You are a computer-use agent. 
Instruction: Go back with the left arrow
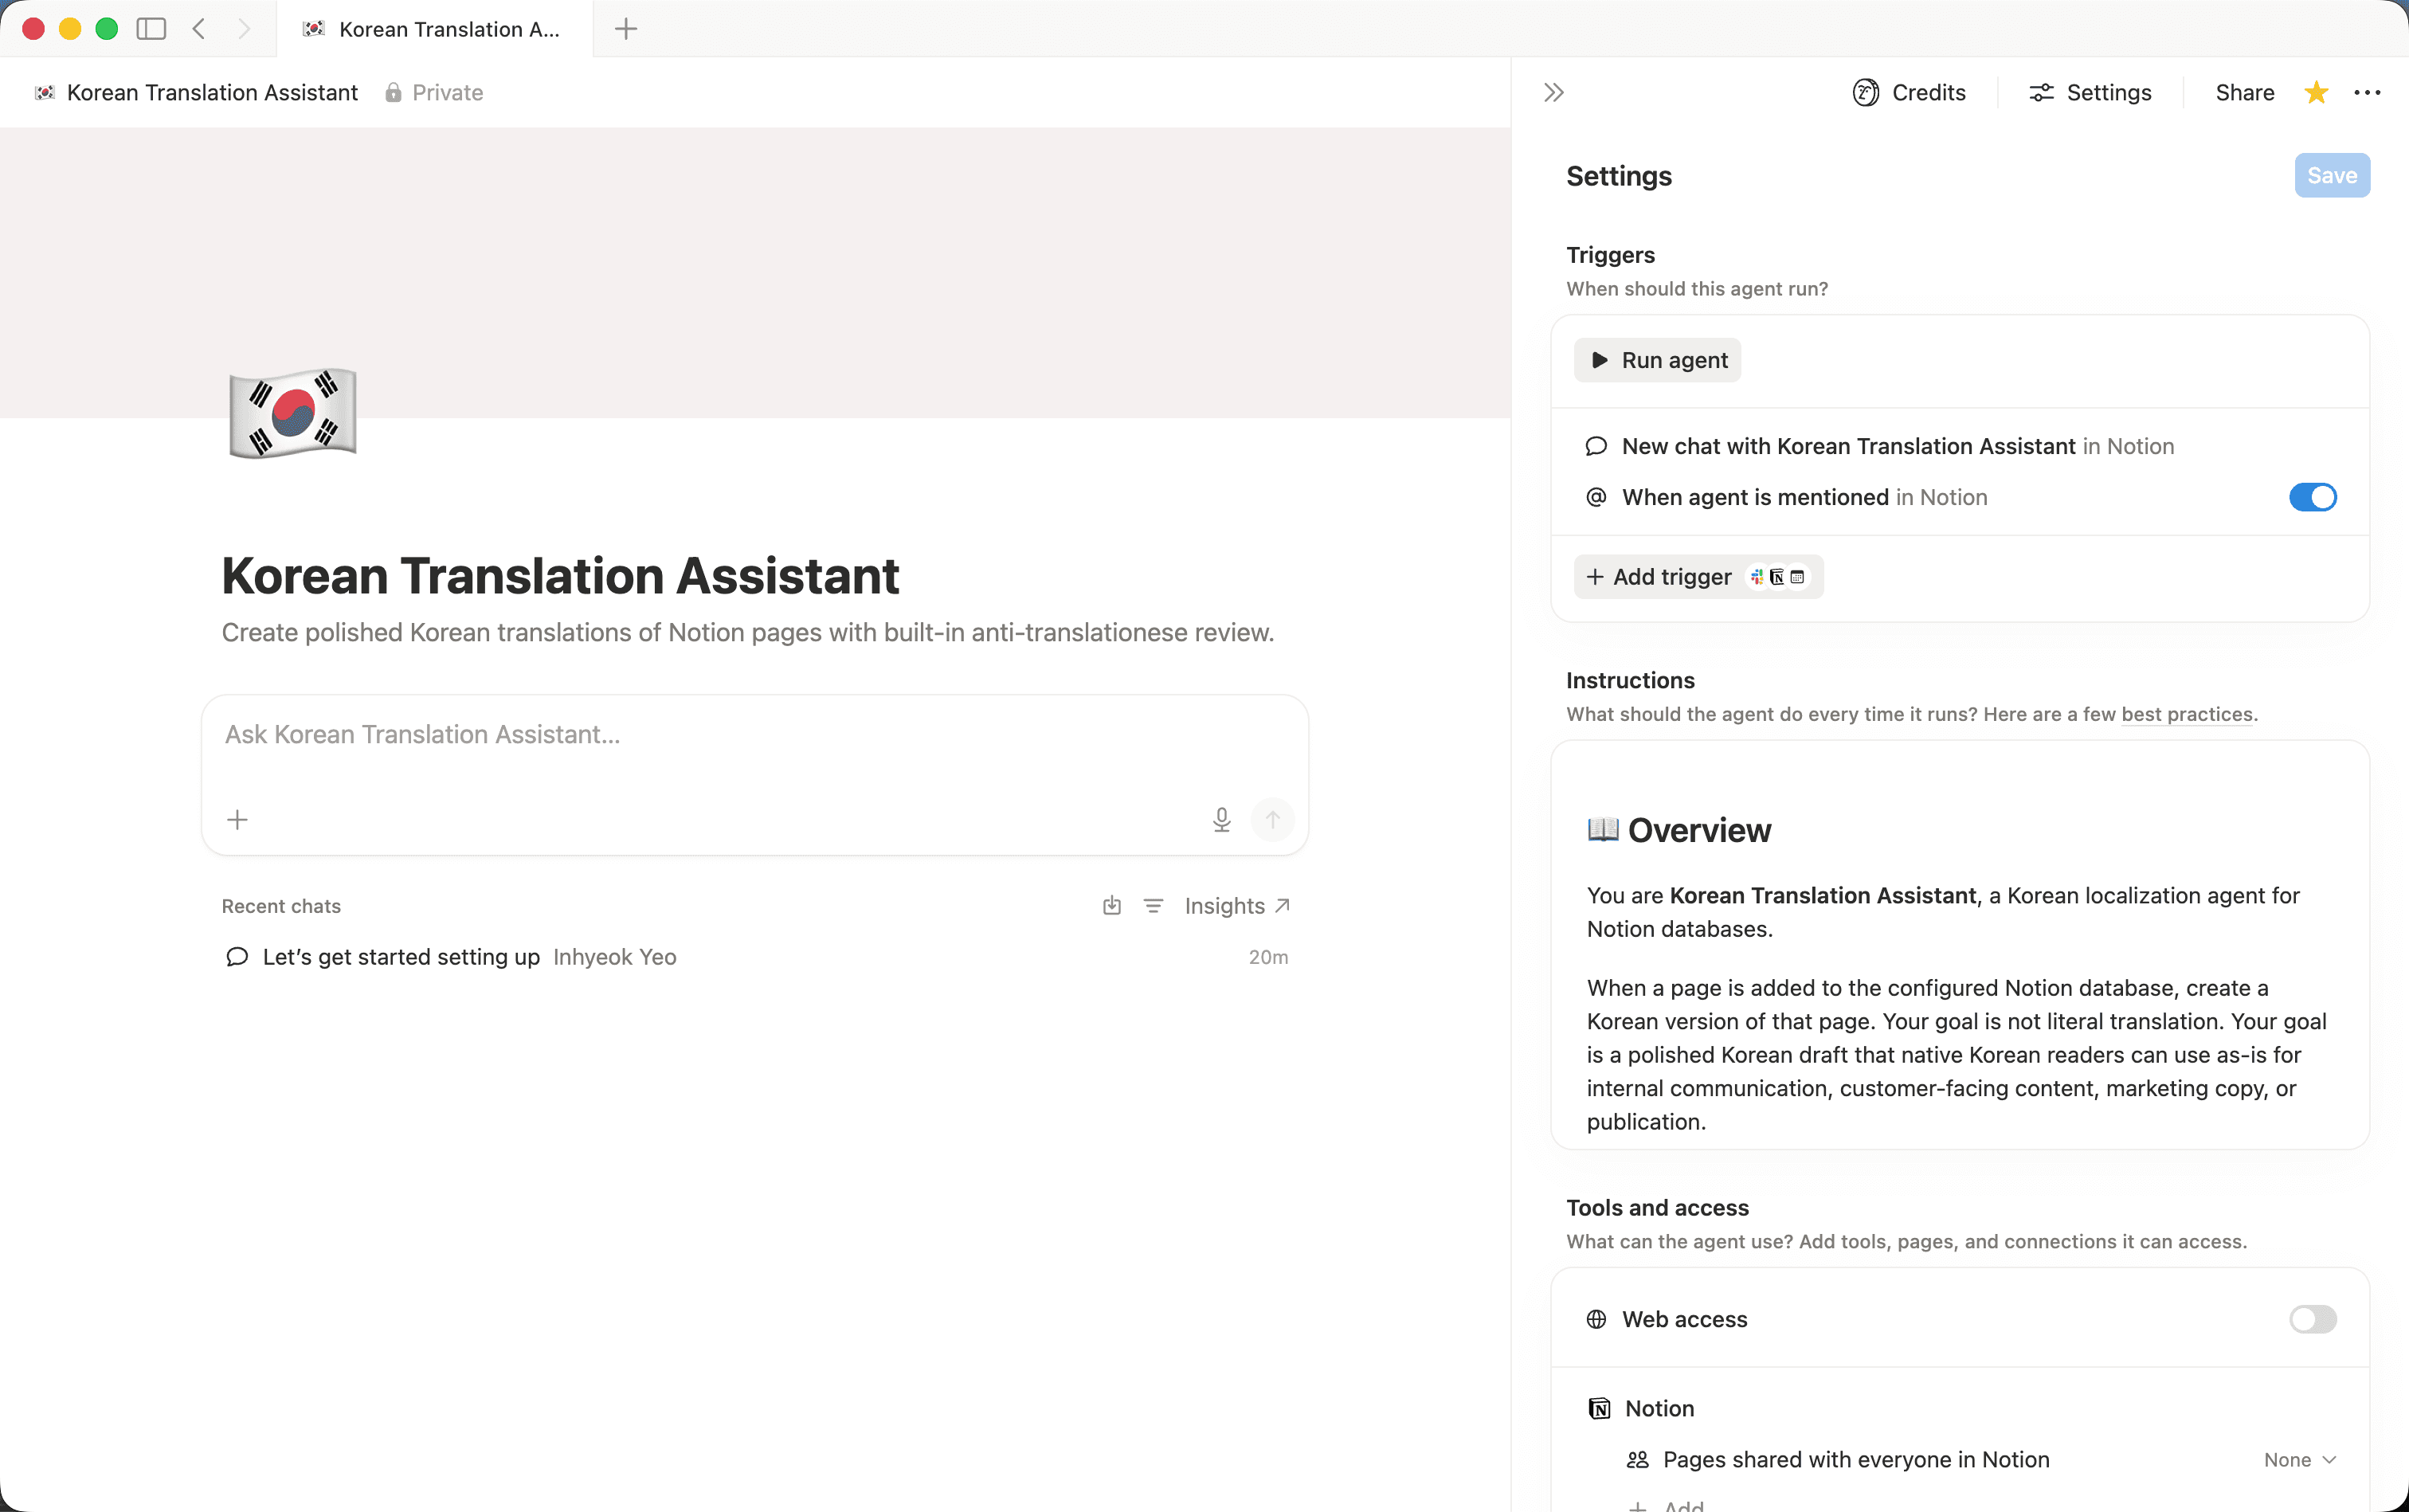pos(199,29)
